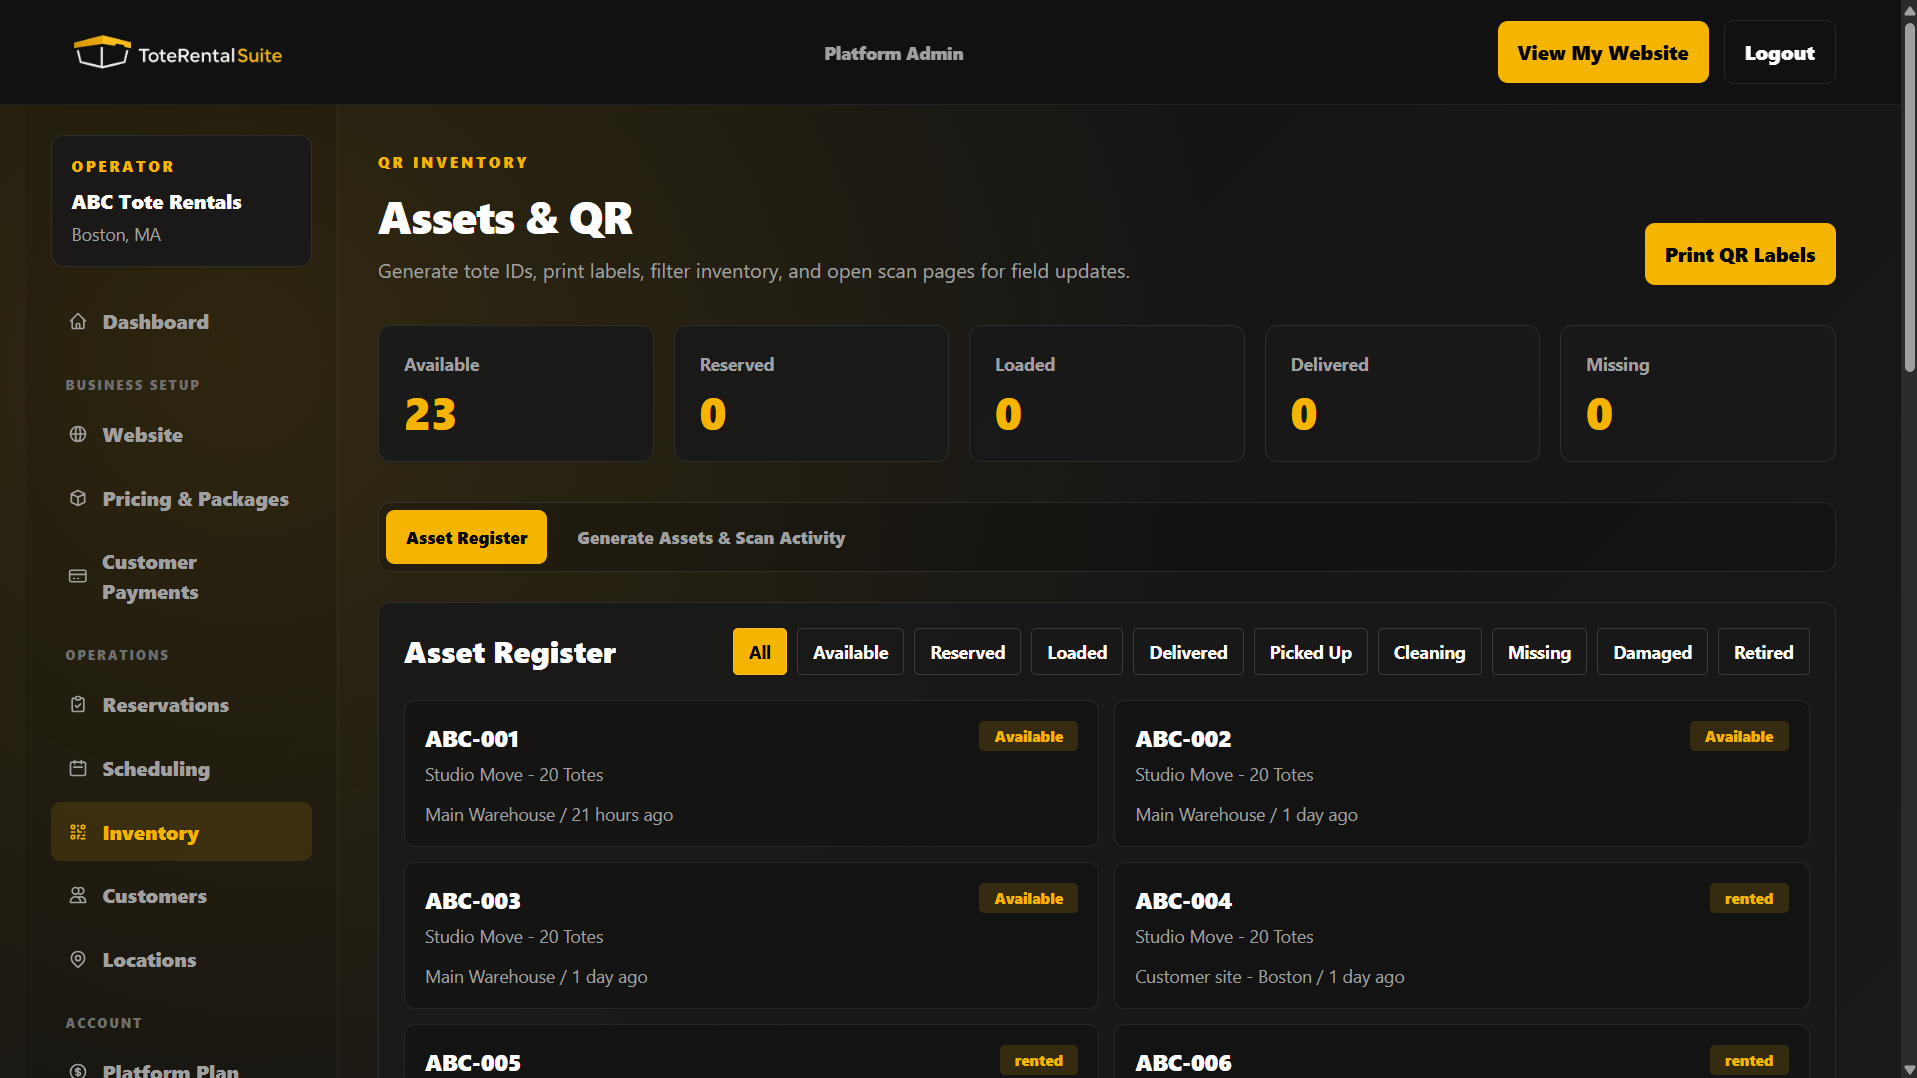Image resolution: width=1917 pixels, height=1078 pixels.
Task: Filter assets by Reserved status
Action: point(967,652)
